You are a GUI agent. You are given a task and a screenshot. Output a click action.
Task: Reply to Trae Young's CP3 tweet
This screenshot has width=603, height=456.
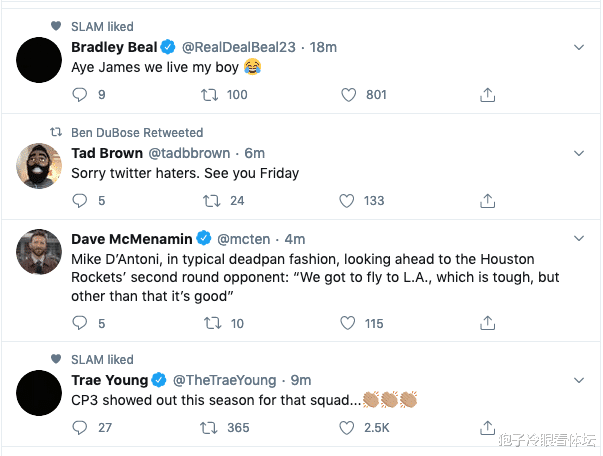(81, 428)
